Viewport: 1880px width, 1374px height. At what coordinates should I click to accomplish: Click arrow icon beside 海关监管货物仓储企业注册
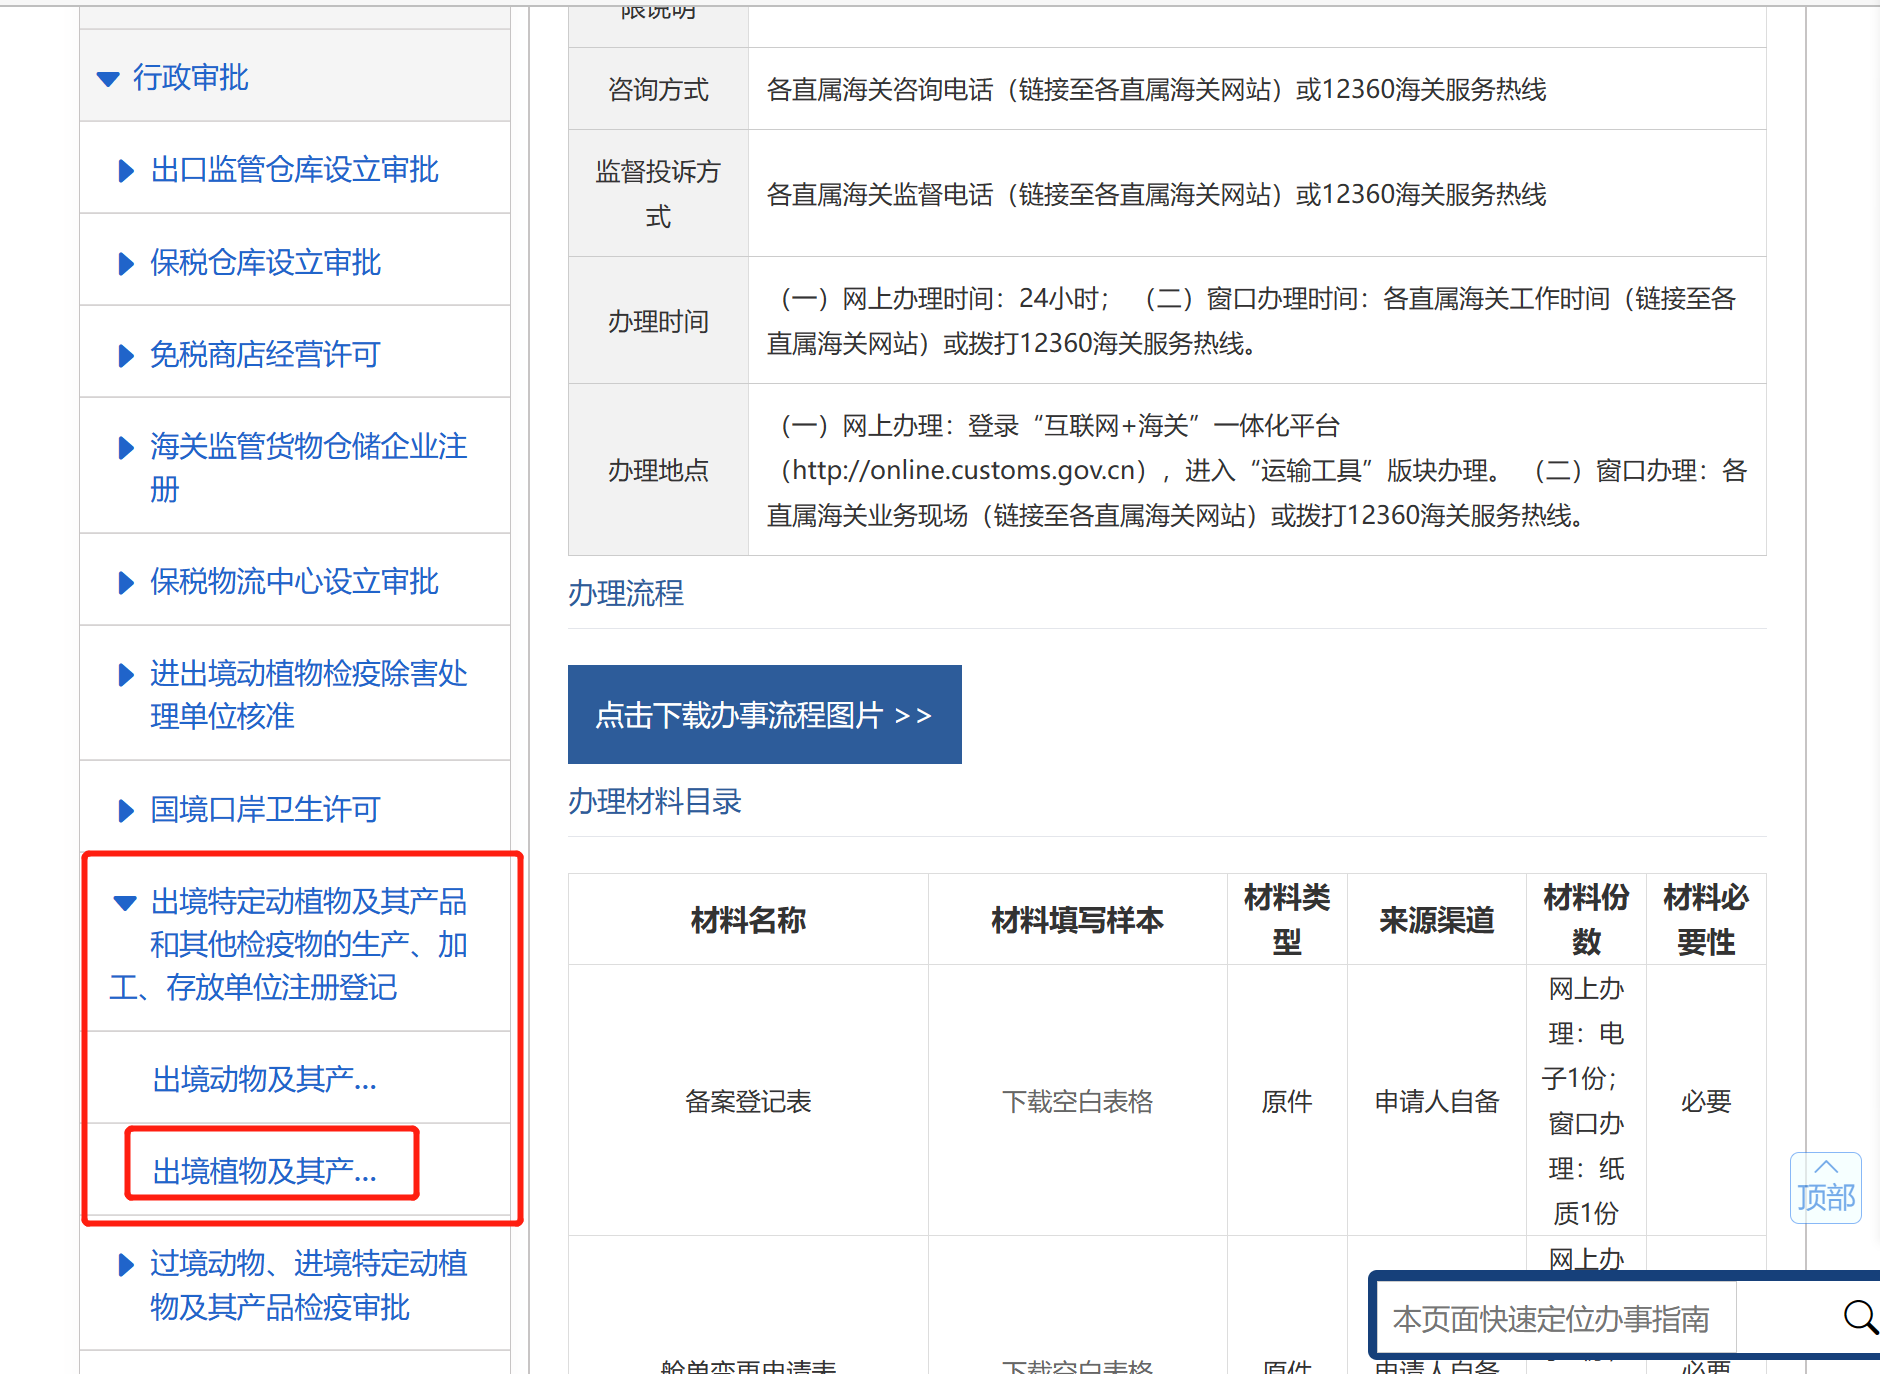point(126,448)
